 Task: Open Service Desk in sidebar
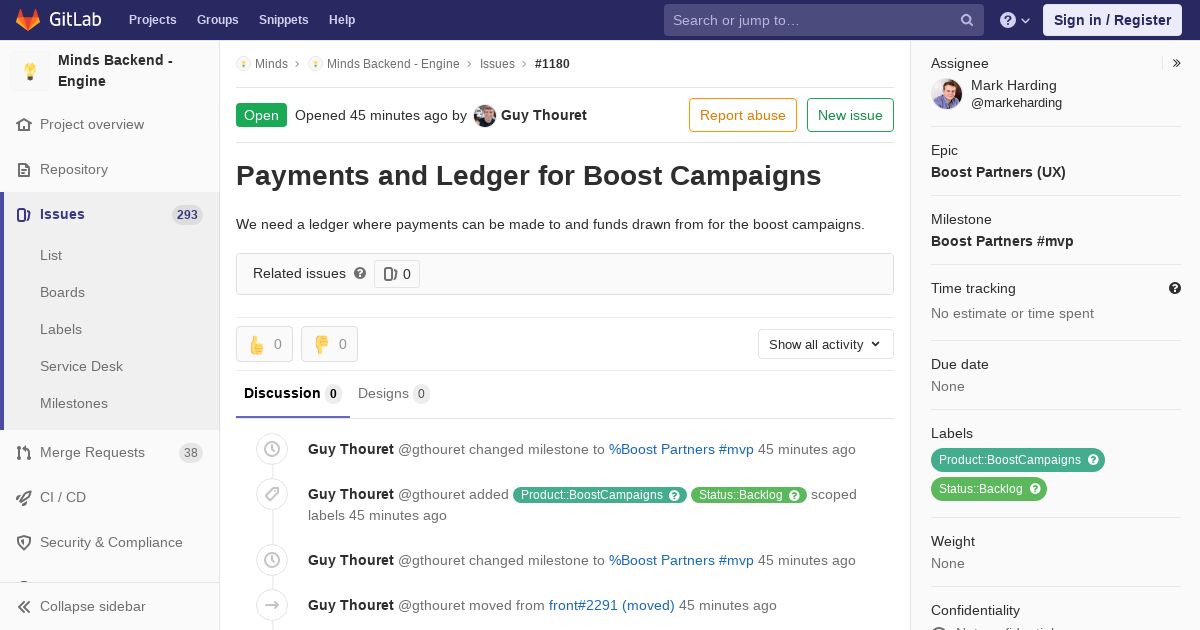click(81, 366)
